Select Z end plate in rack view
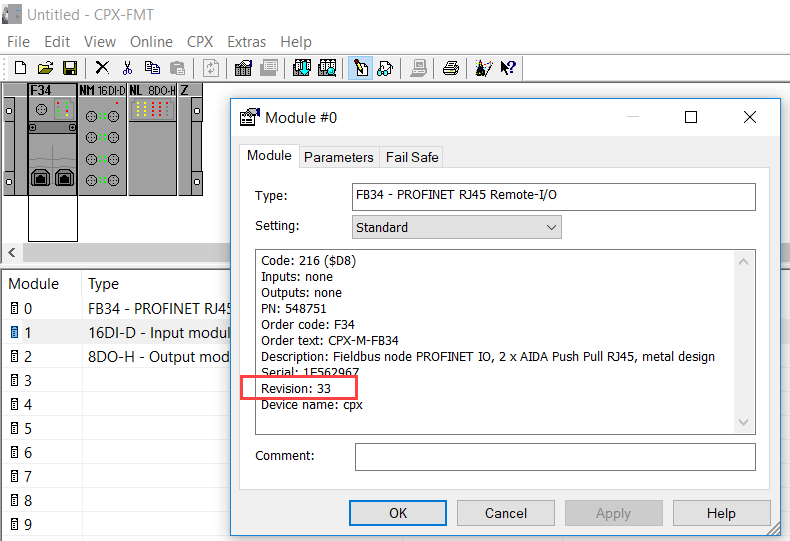Image resolution: width=790 pixels, height=541 pixels. (x=190, y=140)
